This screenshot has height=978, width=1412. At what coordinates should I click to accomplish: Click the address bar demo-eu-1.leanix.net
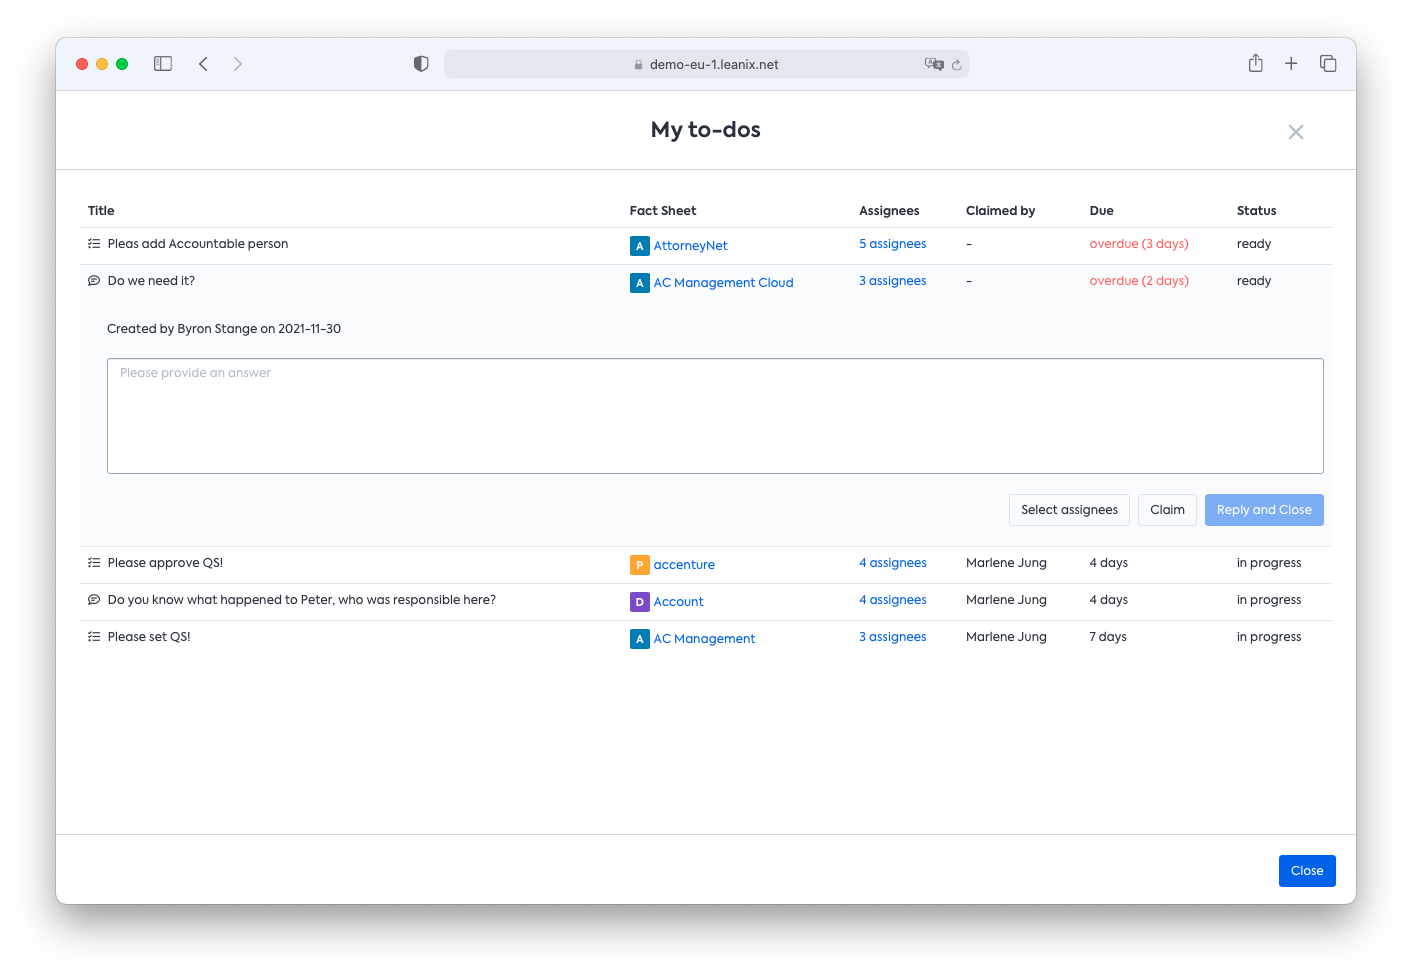(706, 64)
